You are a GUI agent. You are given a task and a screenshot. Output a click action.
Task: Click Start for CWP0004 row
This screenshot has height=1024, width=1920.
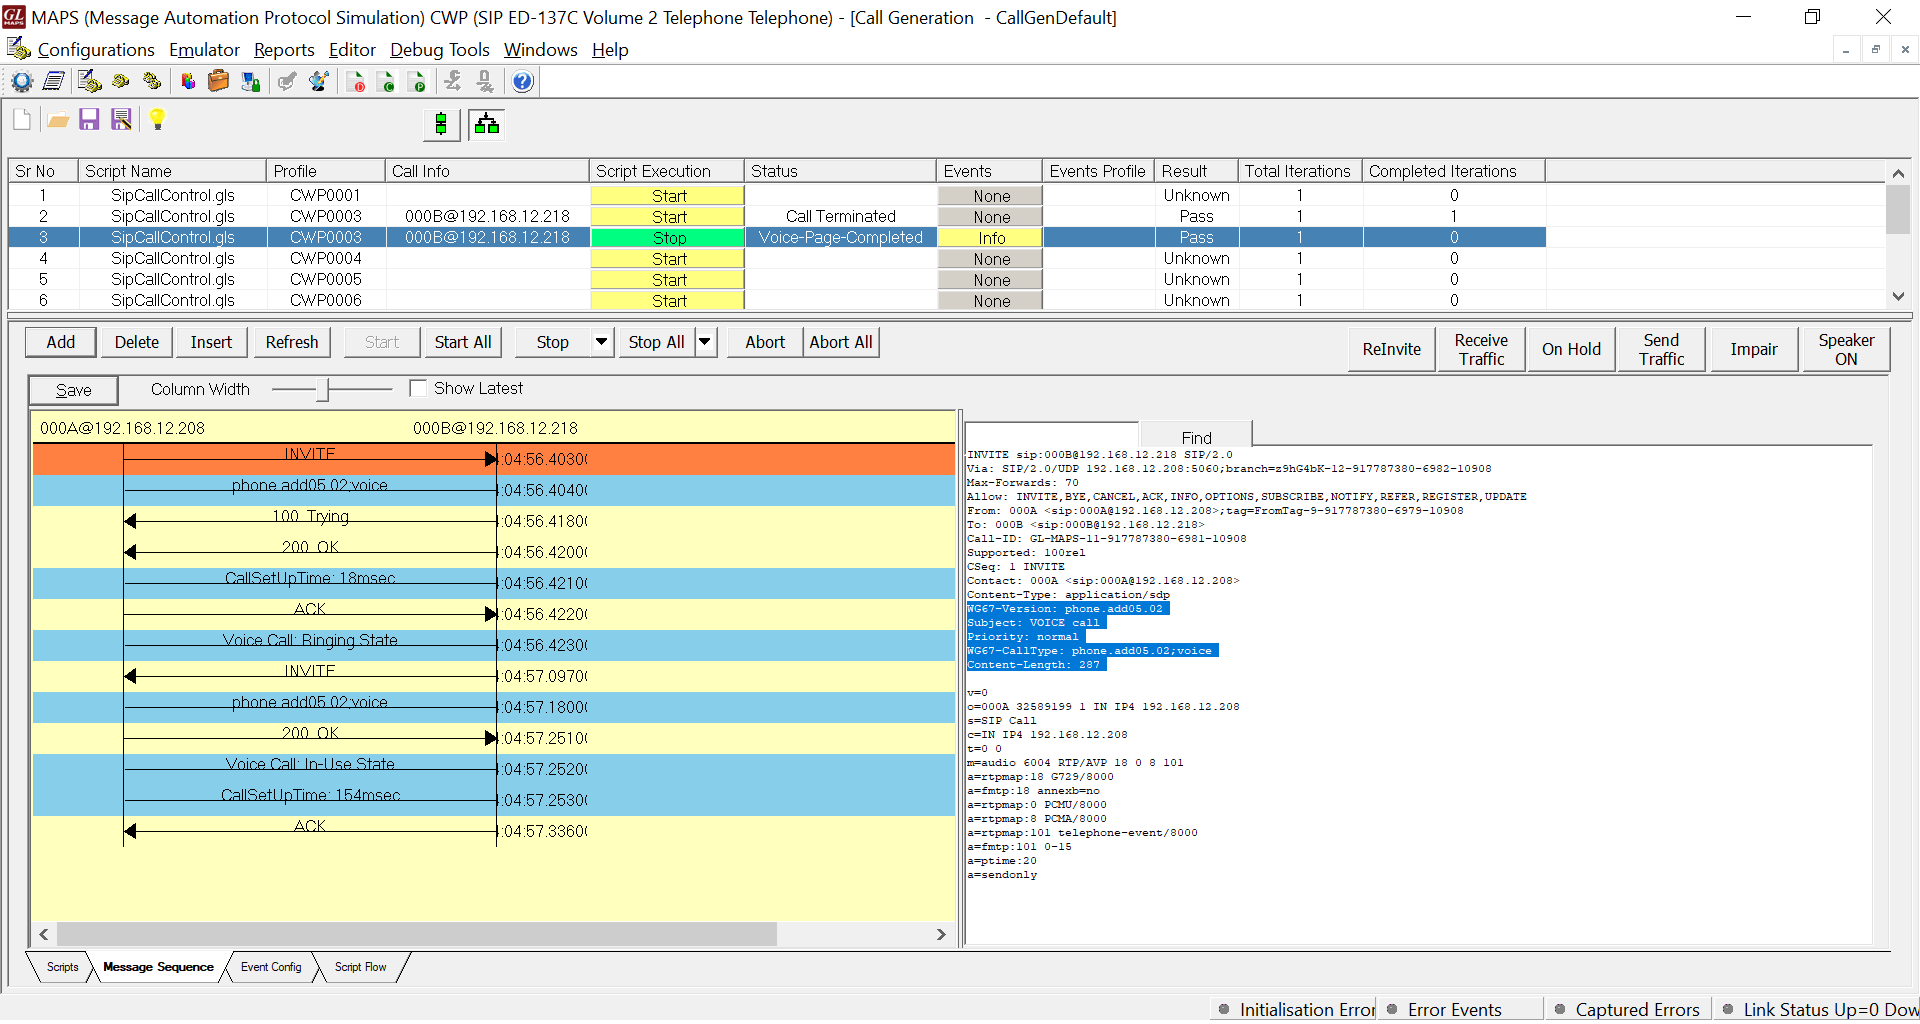[x=668, y=259]
